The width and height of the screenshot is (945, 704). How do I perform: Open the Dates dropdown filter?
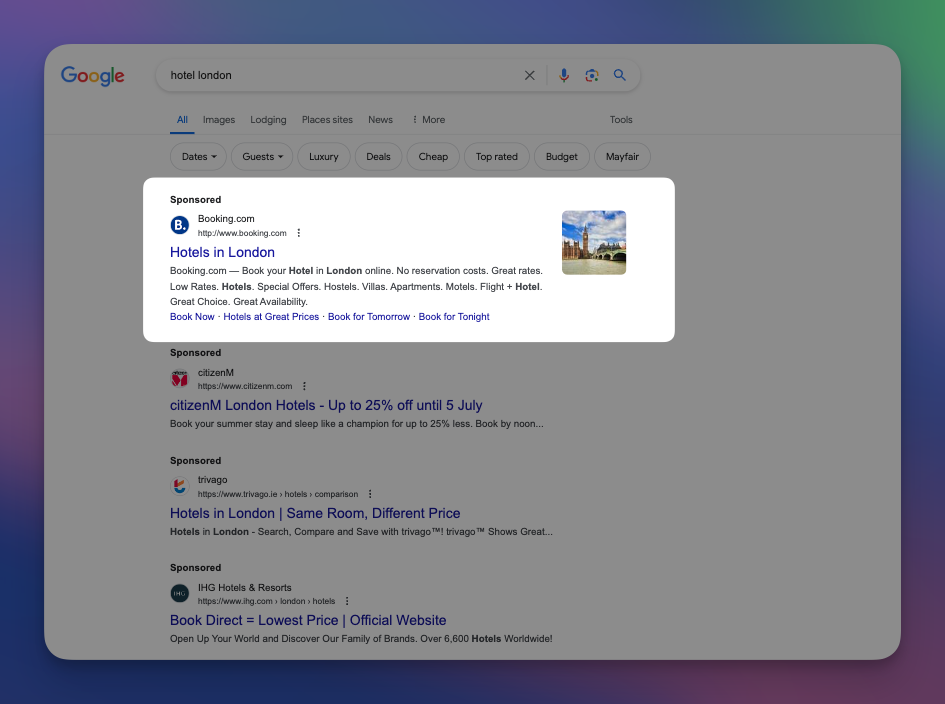198,157
